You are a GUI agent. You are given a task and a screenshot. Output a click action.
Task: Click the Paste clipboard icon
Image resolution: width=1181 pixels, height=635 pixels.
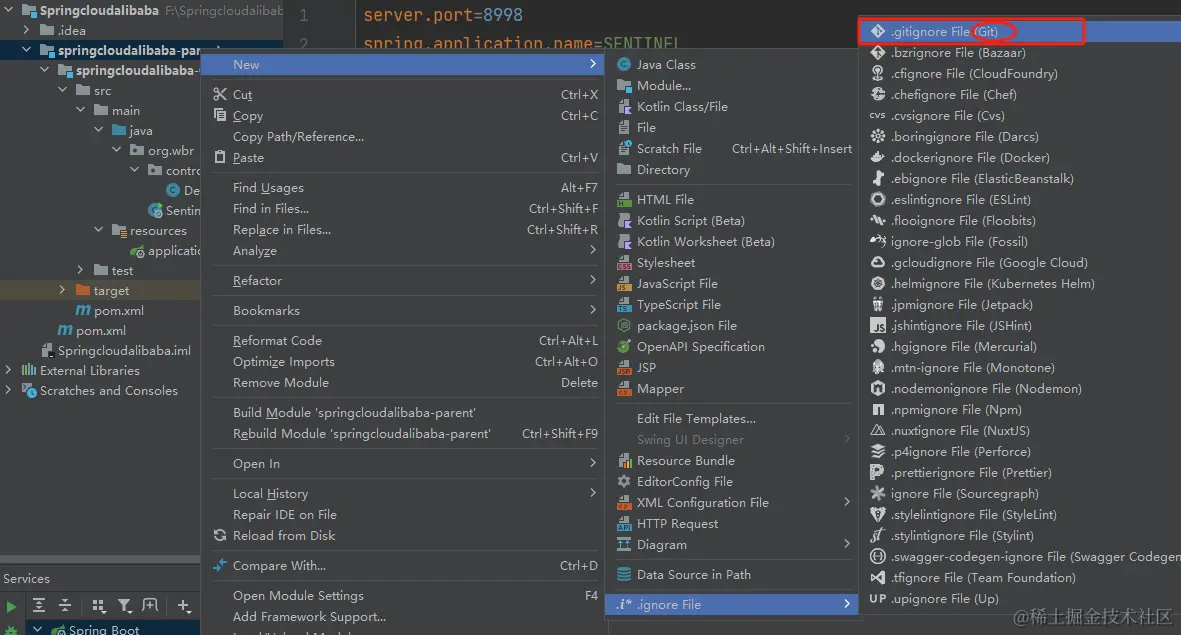220,157
